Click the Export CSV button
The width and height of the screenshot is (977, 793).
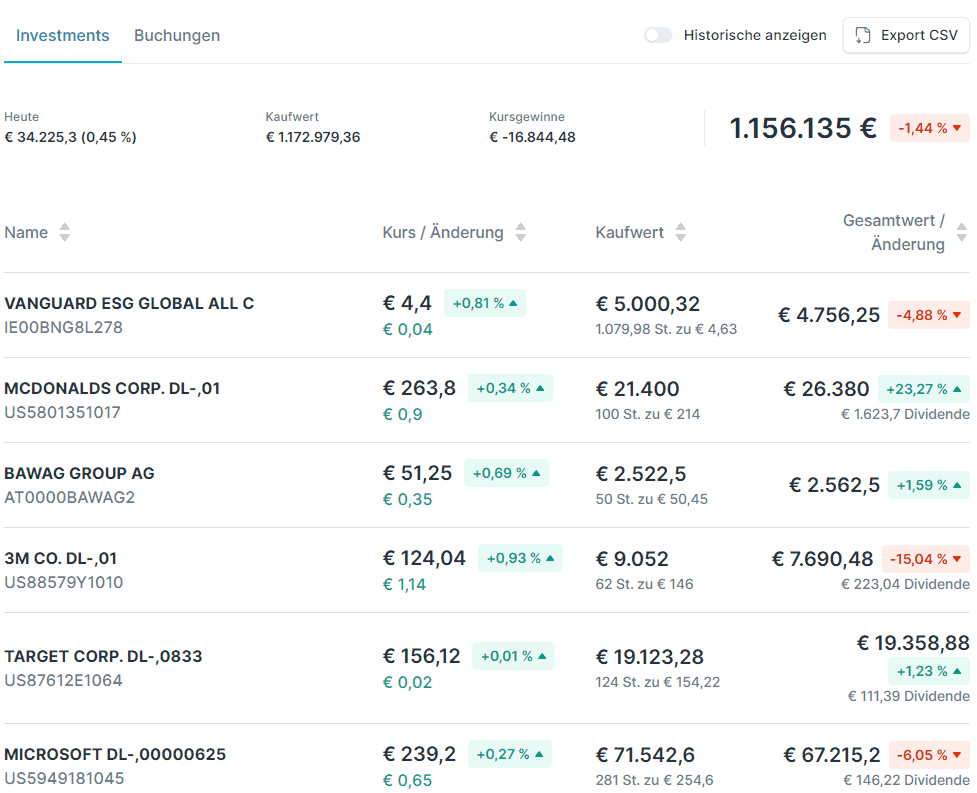coord(906,36)
